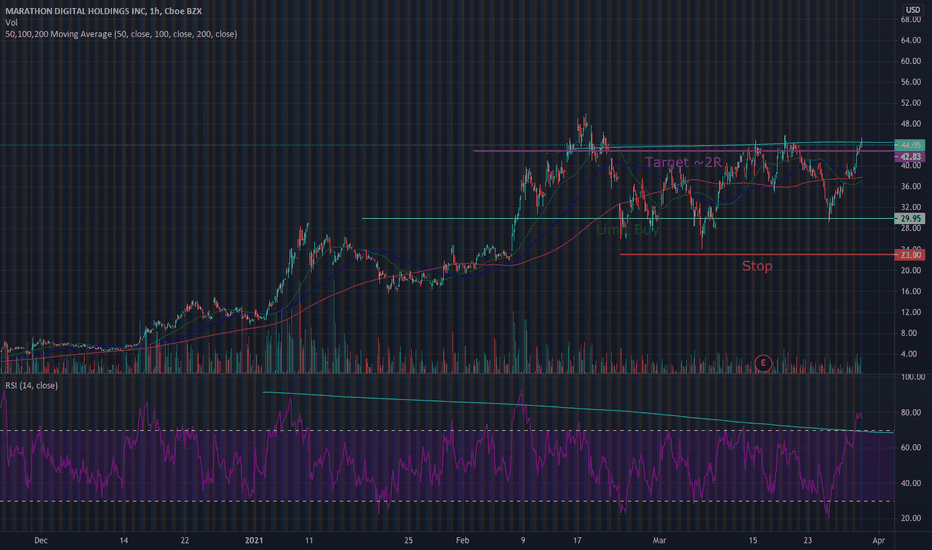932x550 pixels.
Task: Select the 'Limit Buy' annotation text
Action: 628,230
